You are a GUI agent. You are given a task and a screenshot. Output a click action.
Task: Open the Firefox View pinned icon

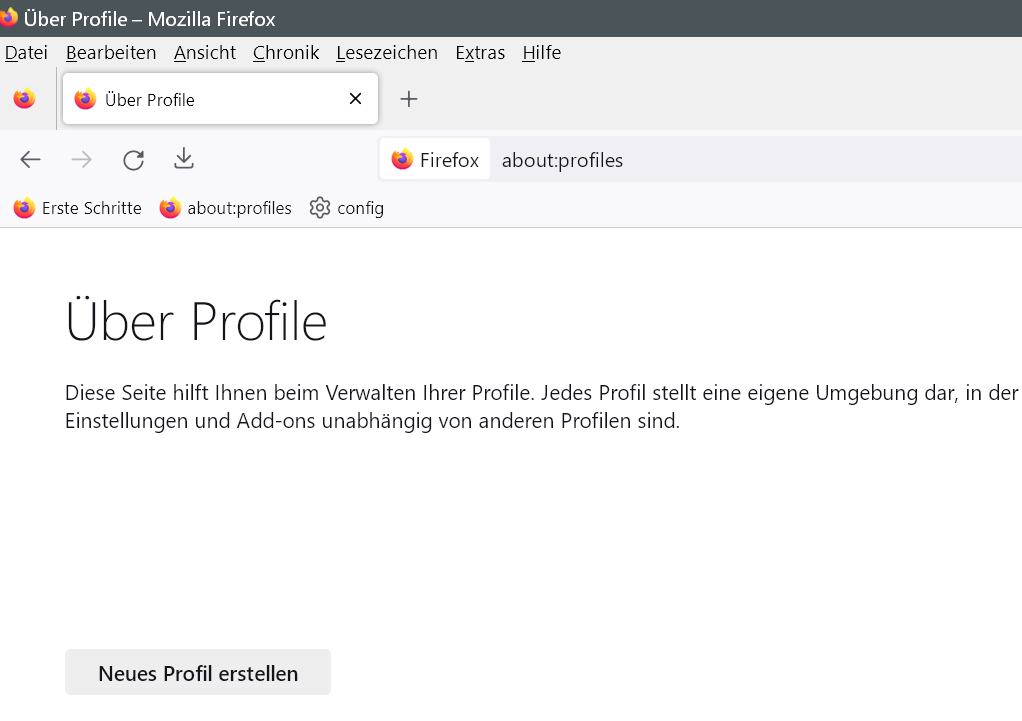click(x=25, y=99)
